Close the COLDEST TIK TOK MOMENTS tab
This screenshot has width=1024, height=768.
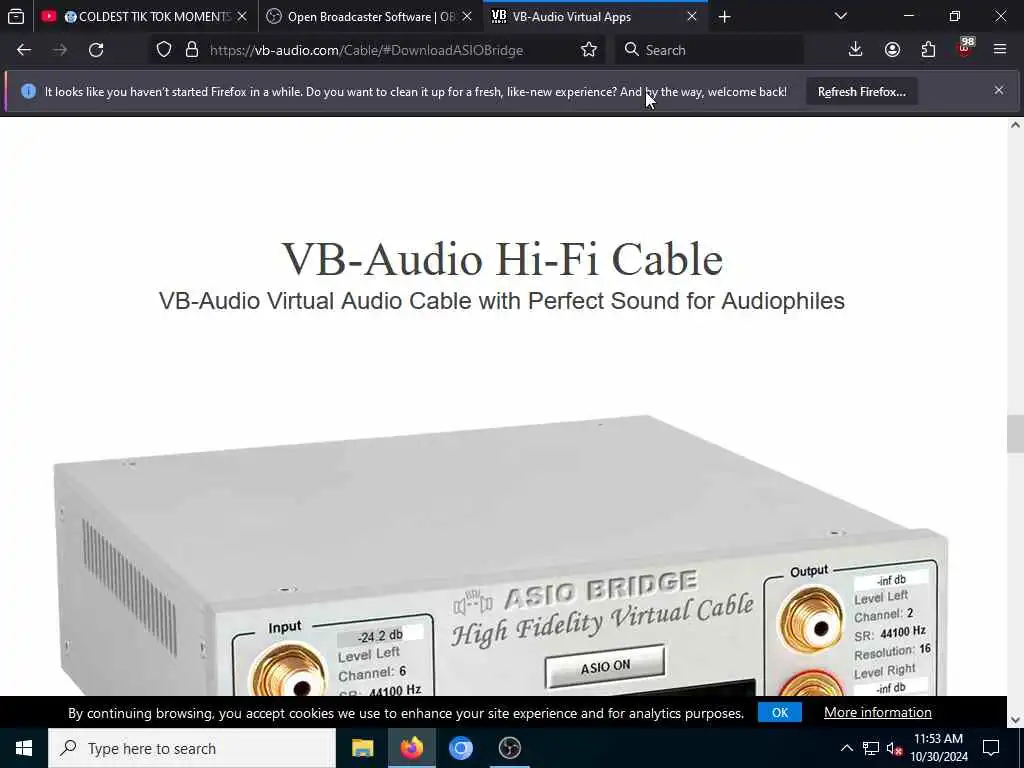pos(242,16)
